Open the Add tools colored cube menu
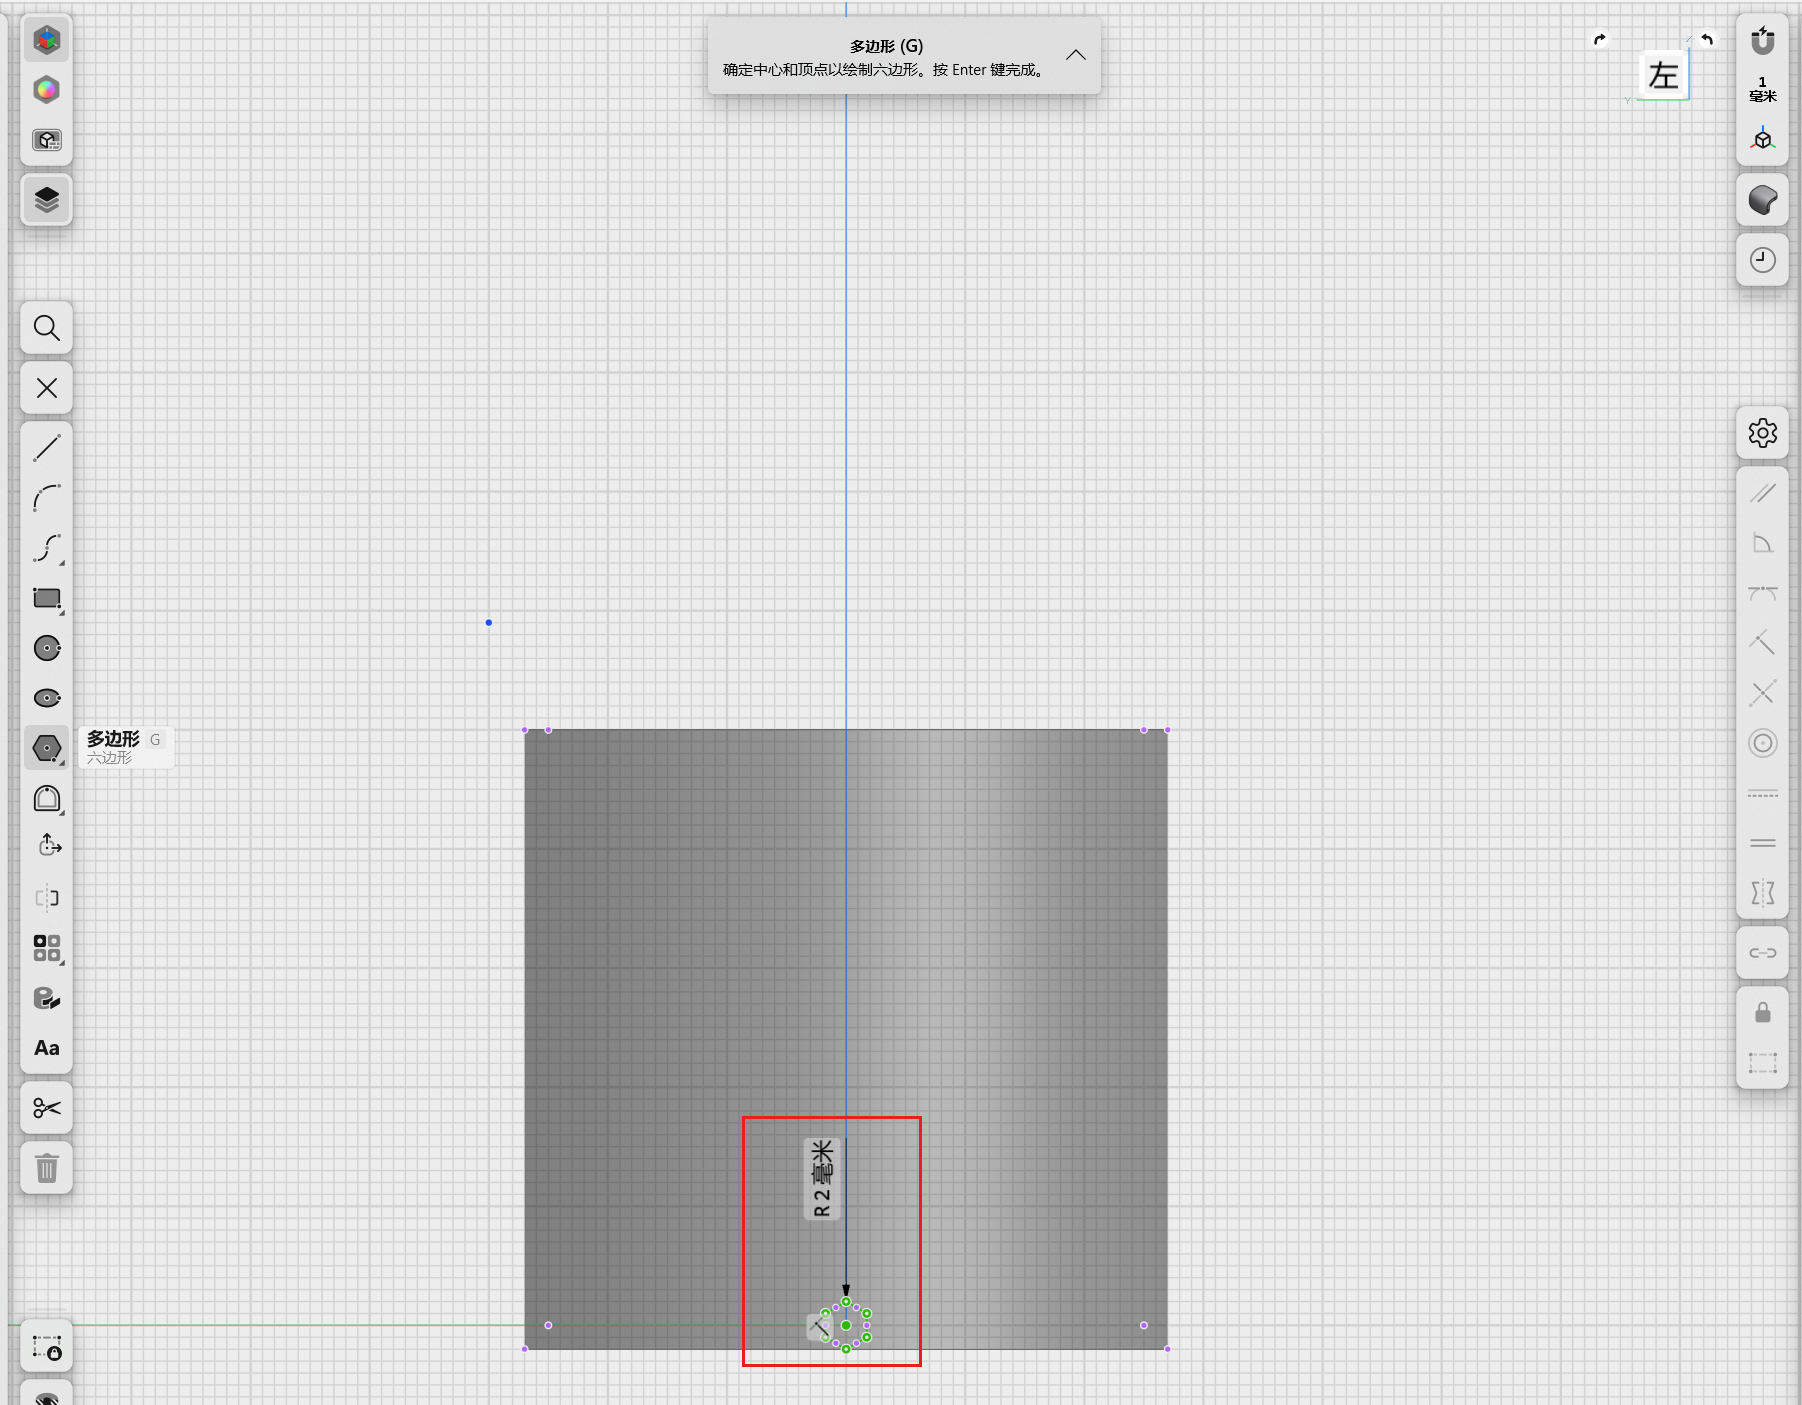 [x=47, y=40]
